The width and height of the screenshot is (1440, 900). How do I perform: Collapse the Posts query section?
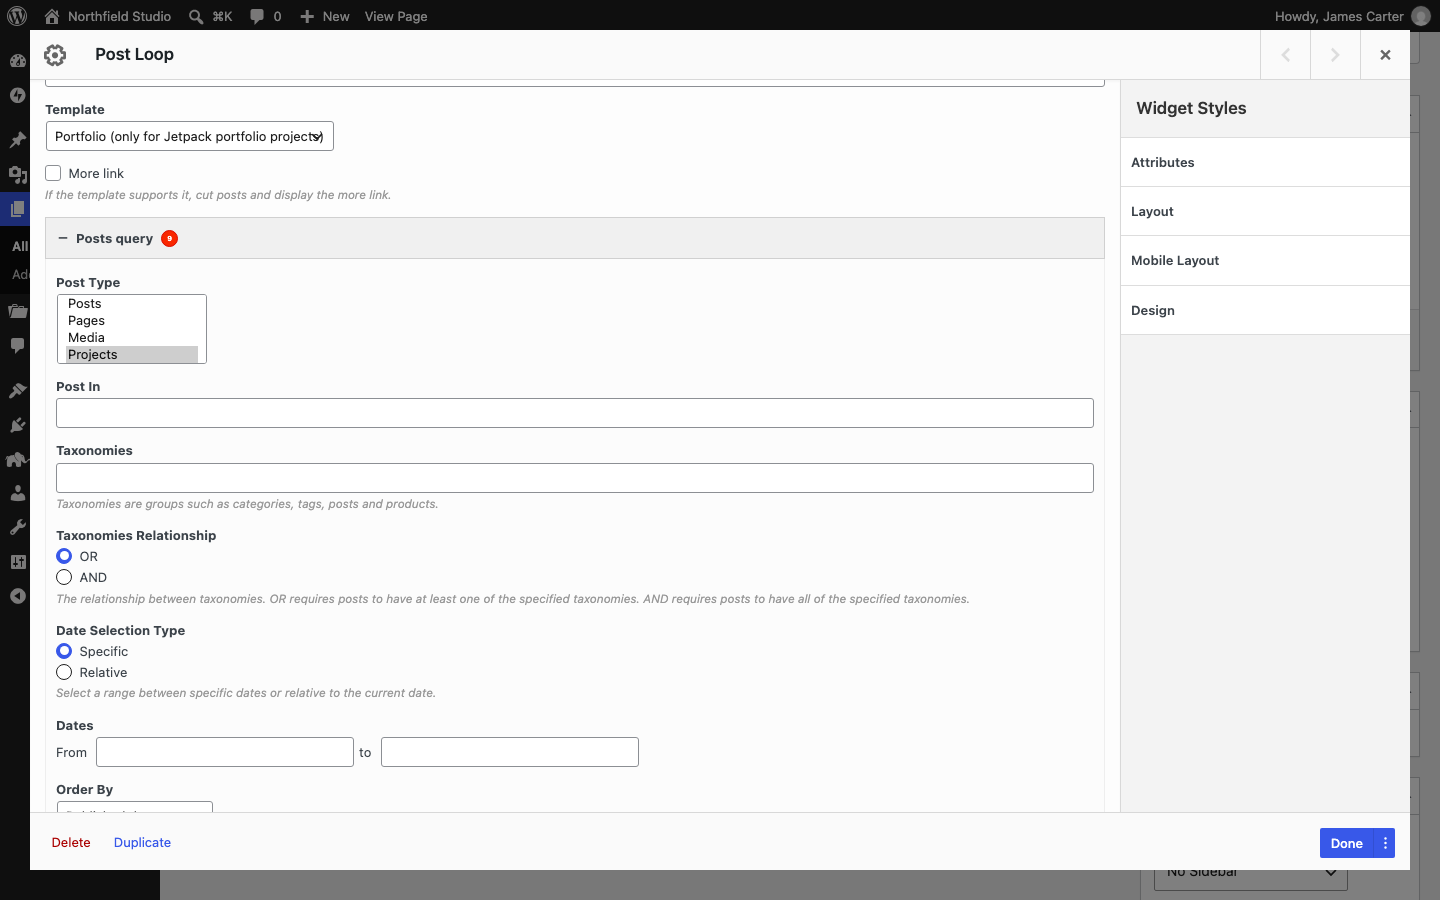pyautogui.click(x=575, y=238)
